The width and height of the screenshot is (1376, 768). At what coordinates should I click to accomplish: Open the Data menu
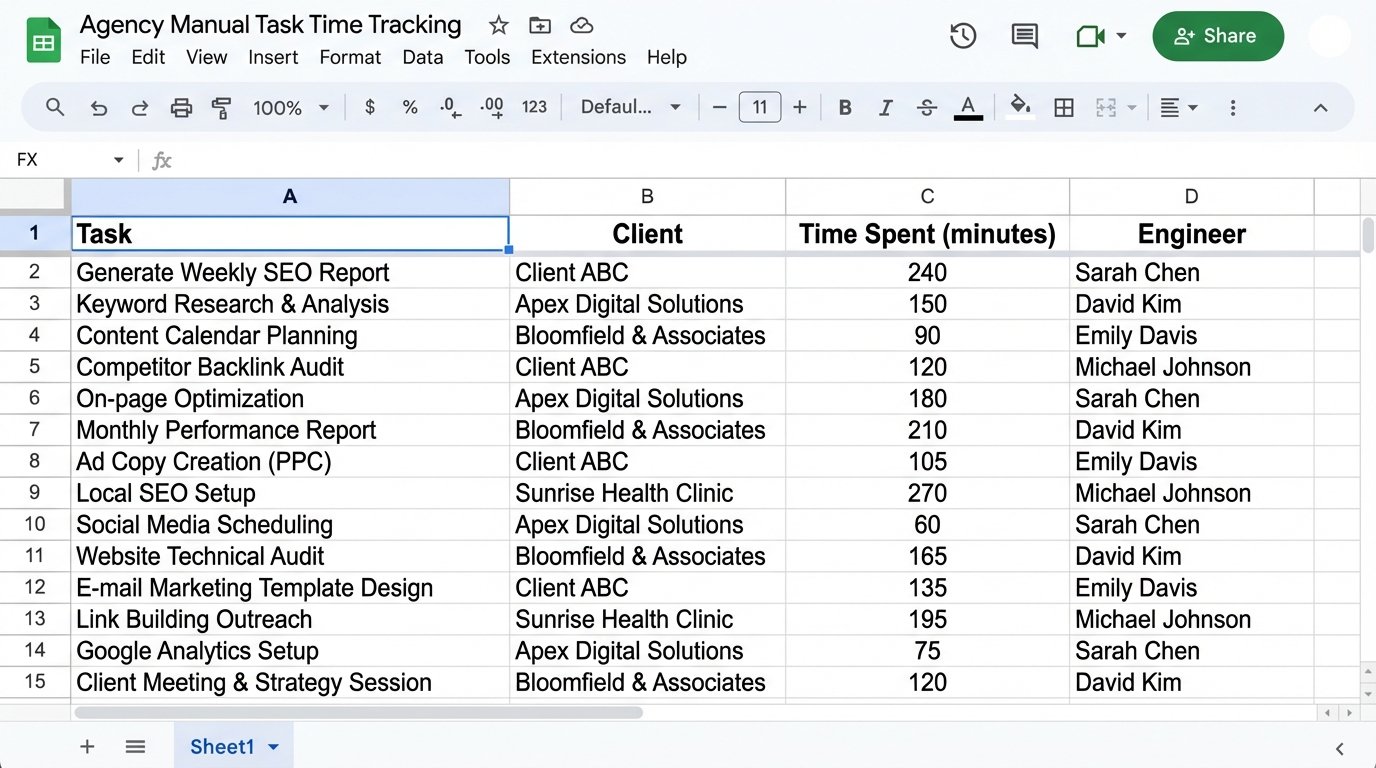(422, 57)
